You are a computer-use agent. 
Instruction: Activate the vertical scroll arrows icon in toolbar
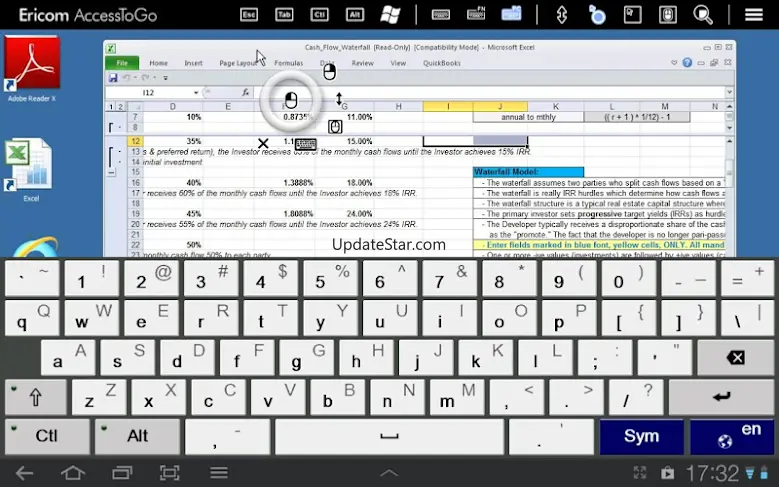(x=562, y=14)
